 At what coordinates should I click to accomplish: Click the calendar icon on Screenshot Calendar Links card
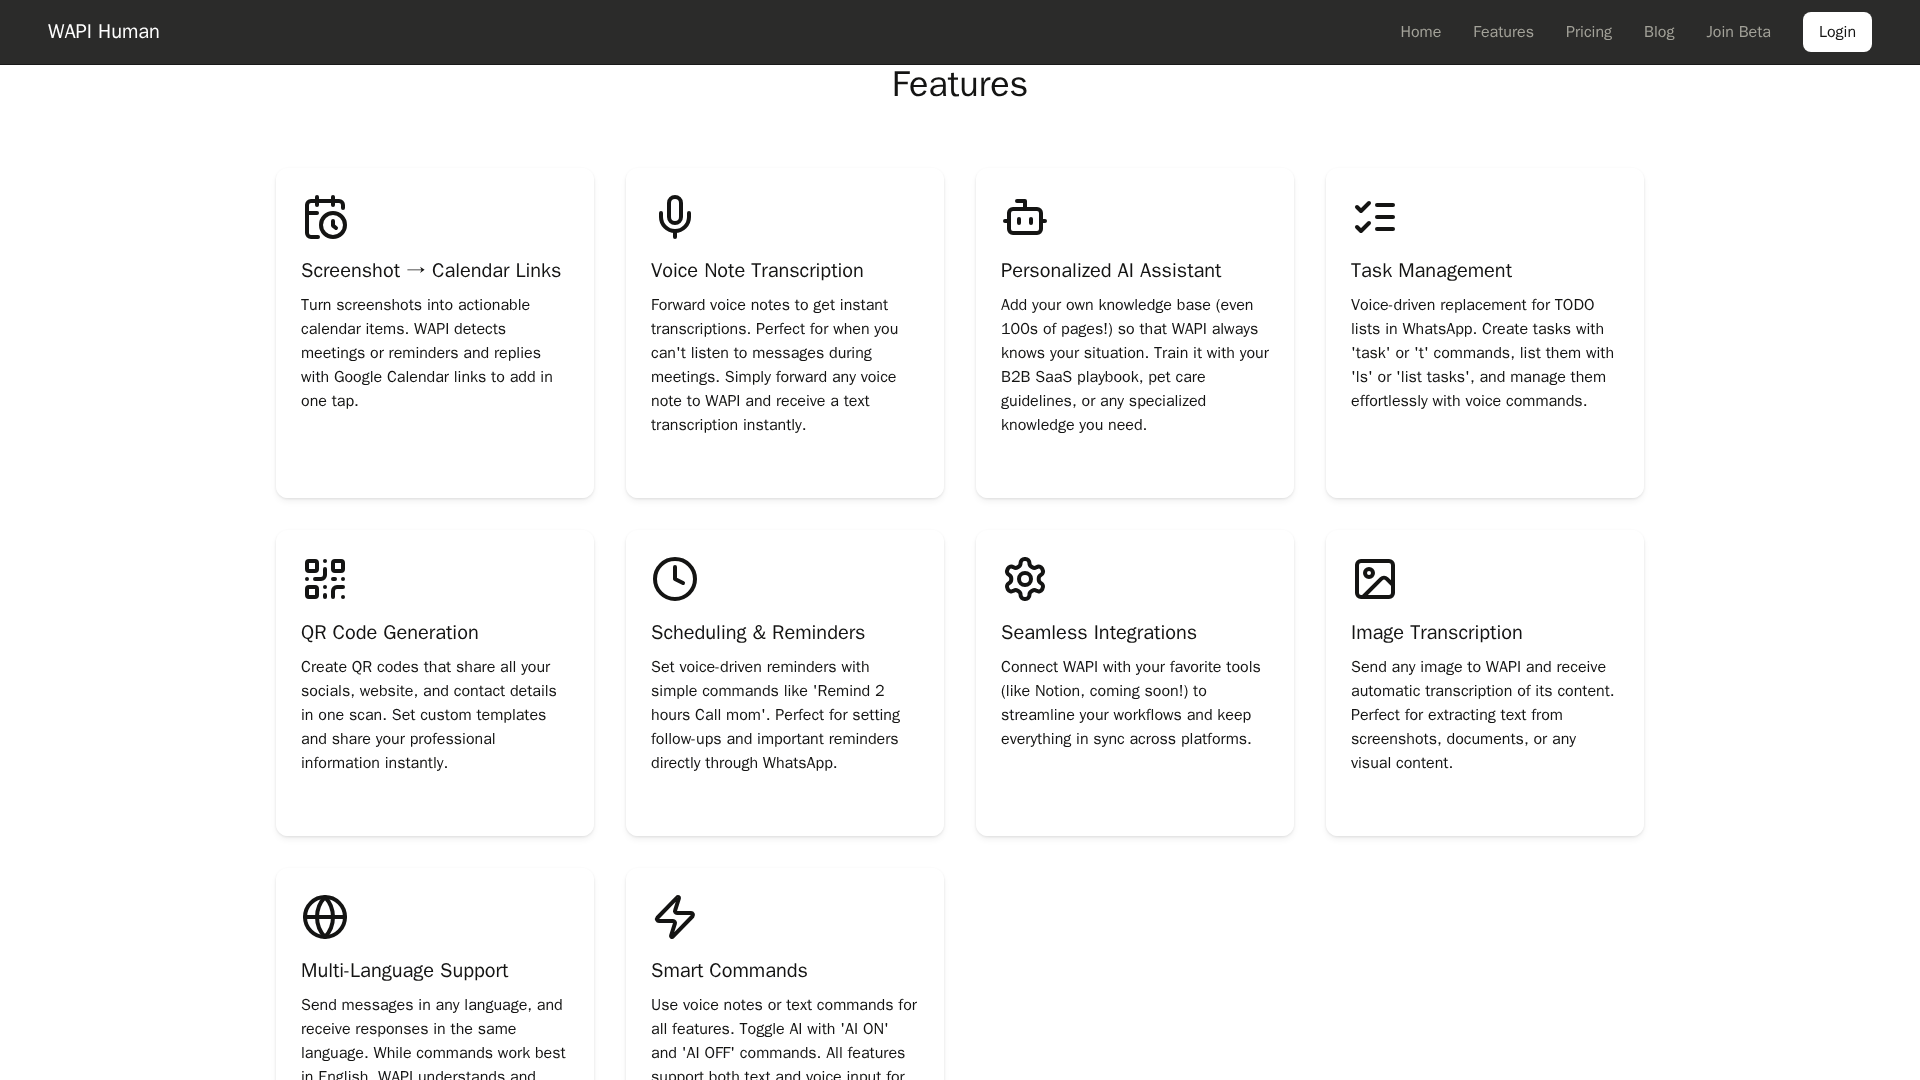pos(324,217)
